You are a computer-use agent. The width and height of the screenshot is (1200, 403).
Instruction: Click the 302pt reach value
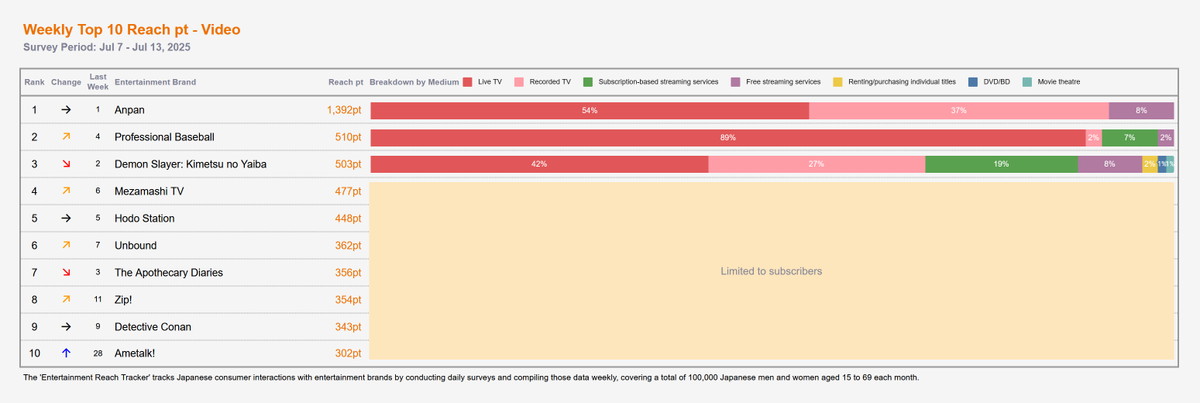click(348, 354)
